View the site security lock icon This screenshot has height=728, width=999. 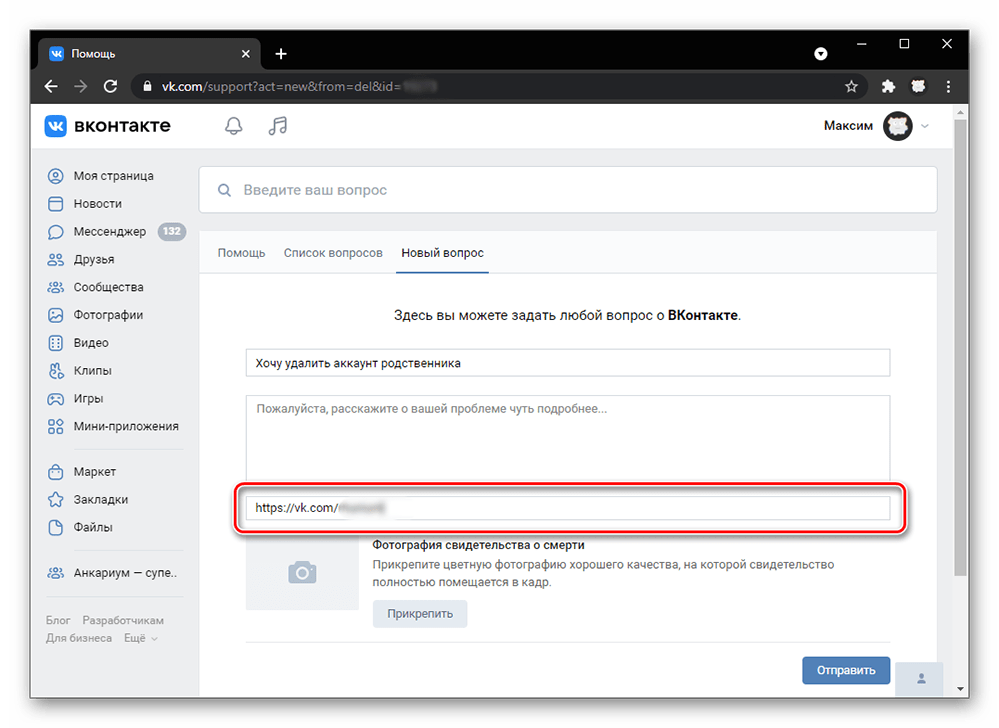(147, 87)
